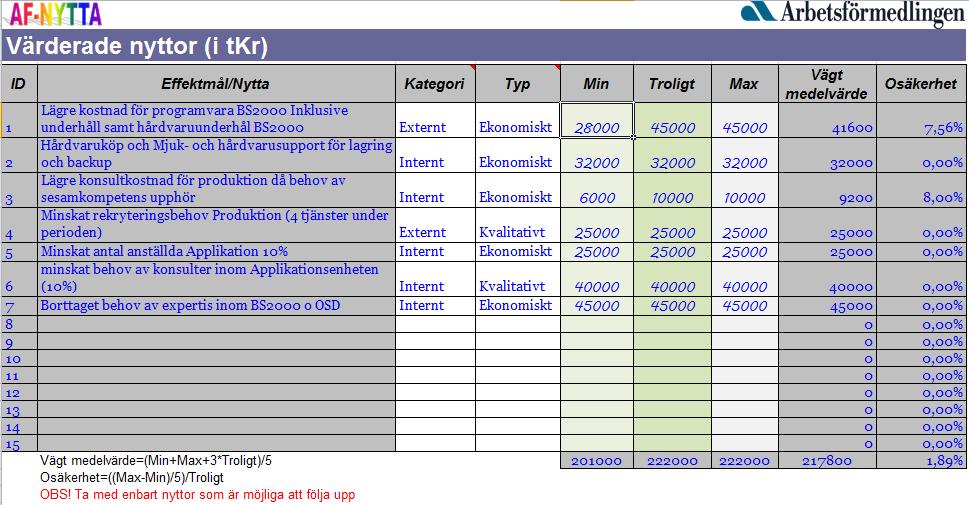The height and width of the screenshot is (505, 969).
Task: Click weighted mean value 9200
Action: pos(827,190)
